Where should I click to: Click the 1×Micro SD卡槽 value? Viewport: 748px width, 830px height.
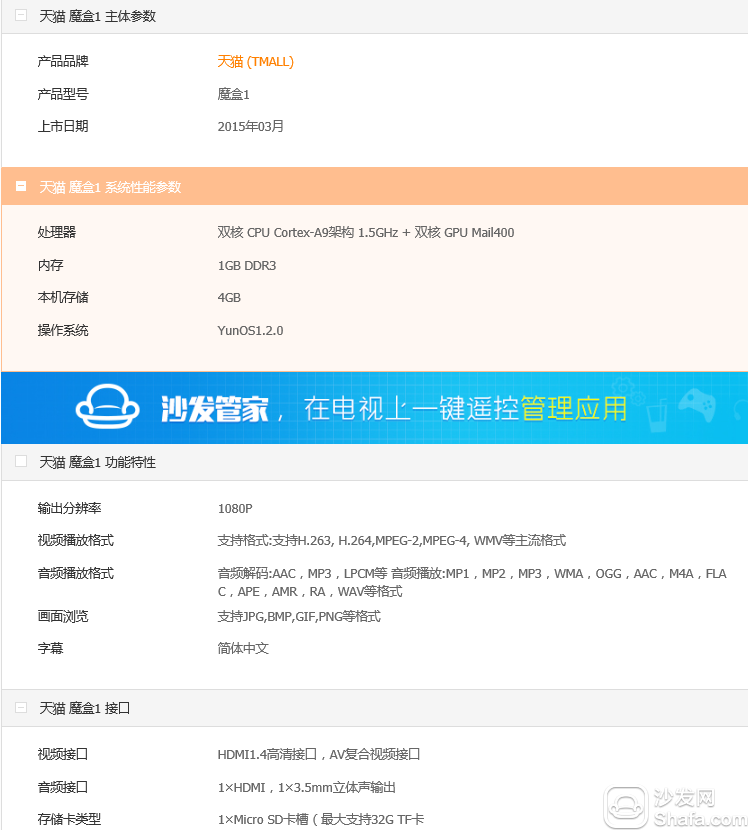click(321, 820)
